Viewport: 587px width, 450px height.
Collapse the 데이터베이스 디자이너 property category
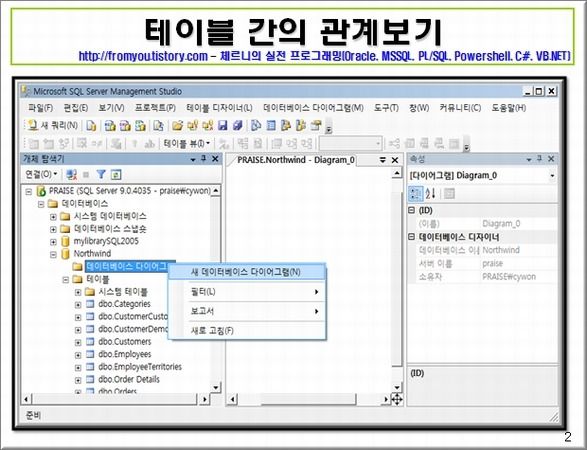pos(411,237)
